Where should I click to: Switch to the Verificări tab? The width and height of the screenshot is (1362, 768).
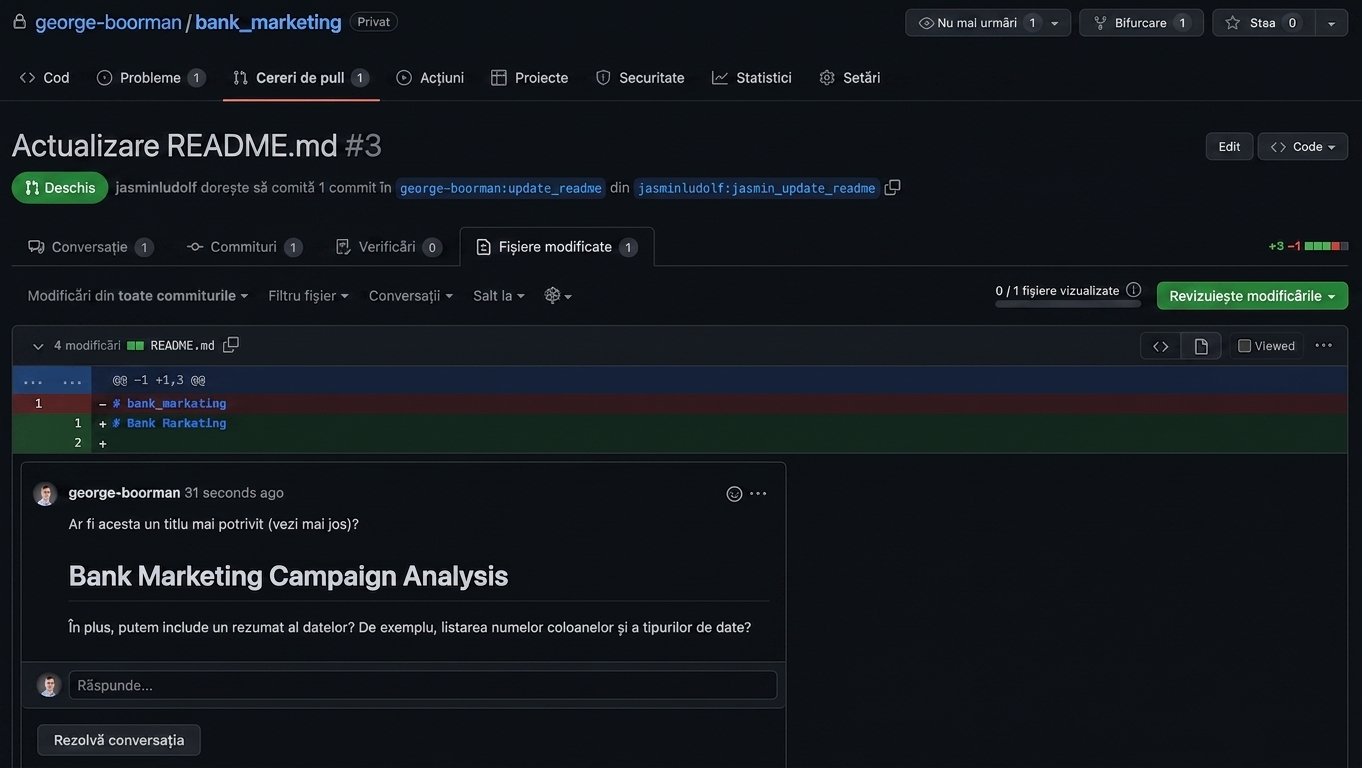tap(388, 247)
